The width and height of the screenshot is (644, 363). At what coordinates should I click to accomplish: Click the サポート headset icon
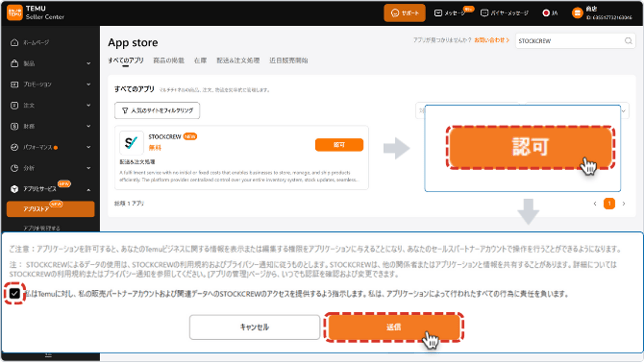point(395,13)
